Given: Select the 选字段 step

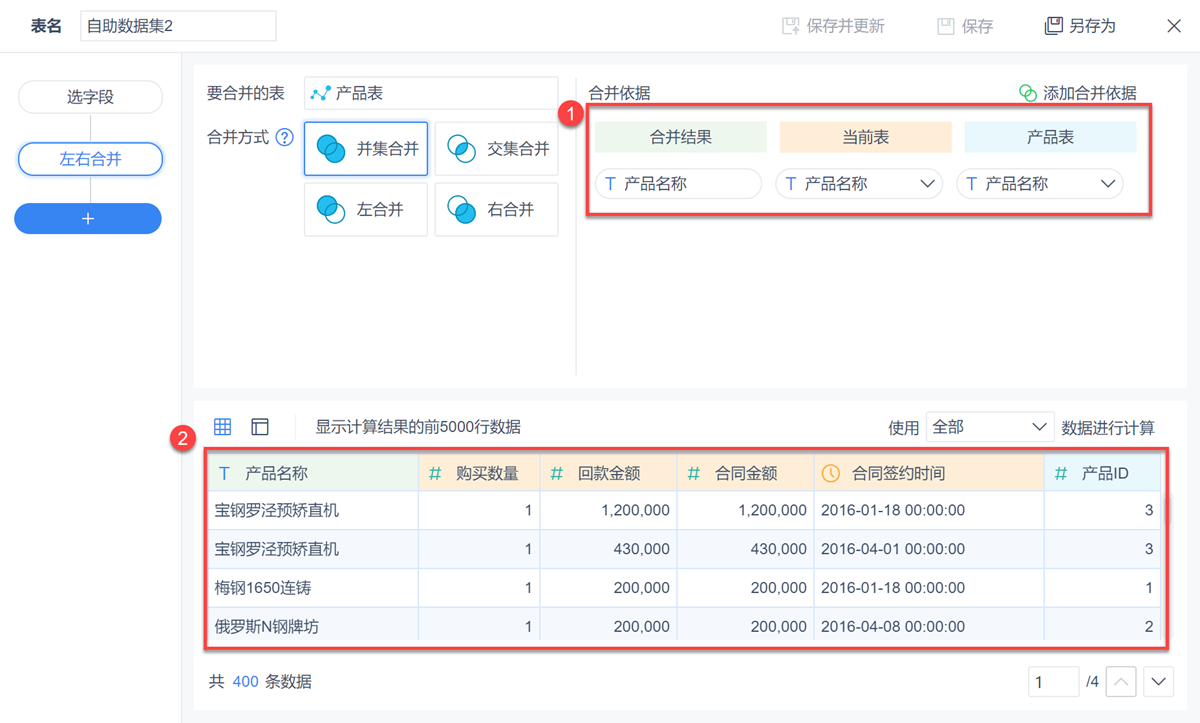Looking at the screenshot, I should pyautogui.click(x=90, y=97).
